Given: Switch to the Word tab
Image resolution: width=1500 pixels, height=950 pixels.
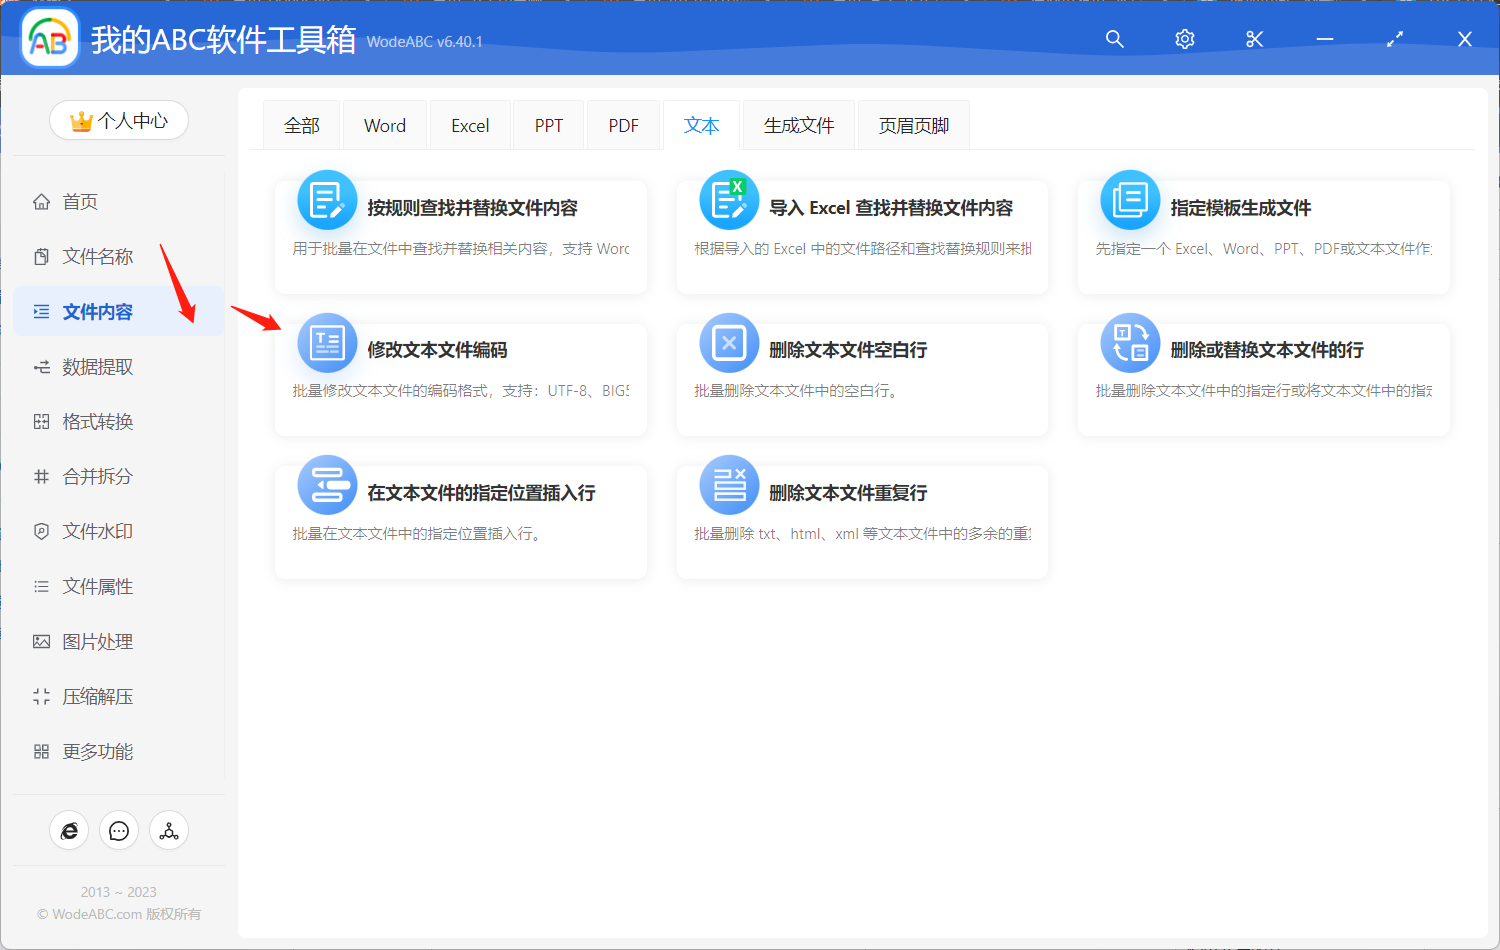Looking at the screenshot, I should [x=384, y=124].
